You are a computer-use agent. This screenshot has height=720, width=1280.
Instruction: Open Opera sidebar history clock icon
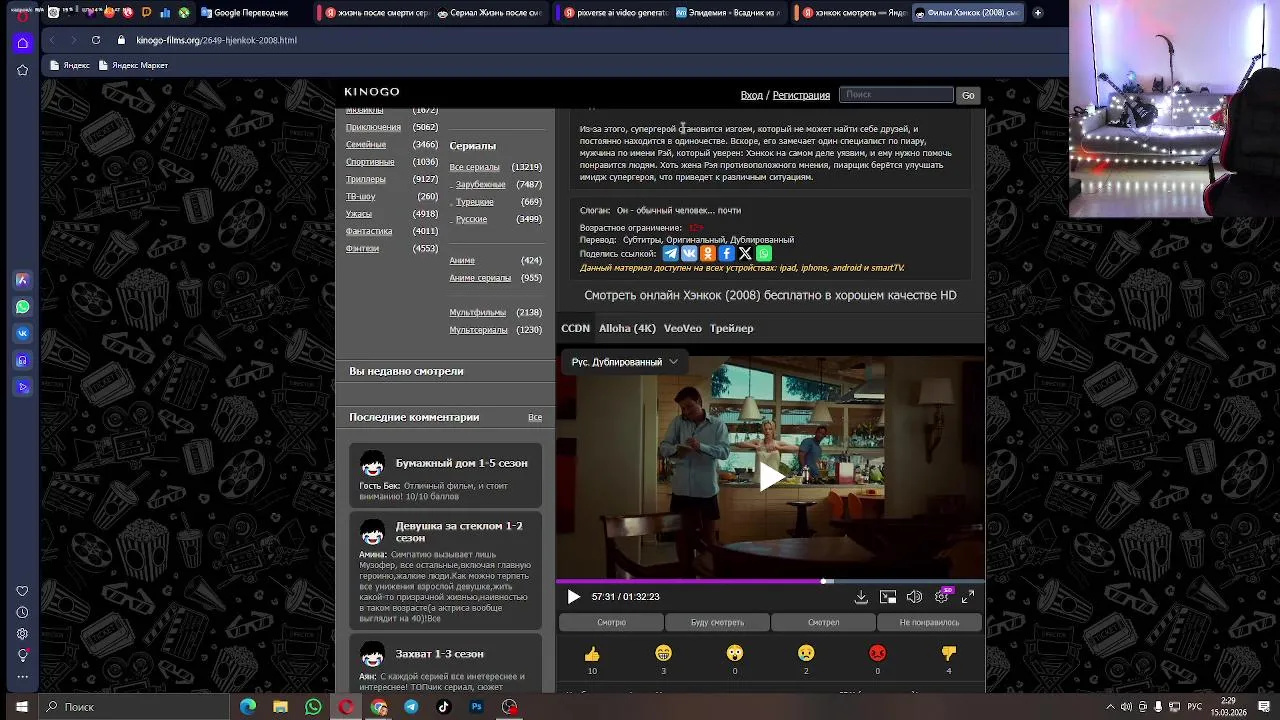coord(22,612)
